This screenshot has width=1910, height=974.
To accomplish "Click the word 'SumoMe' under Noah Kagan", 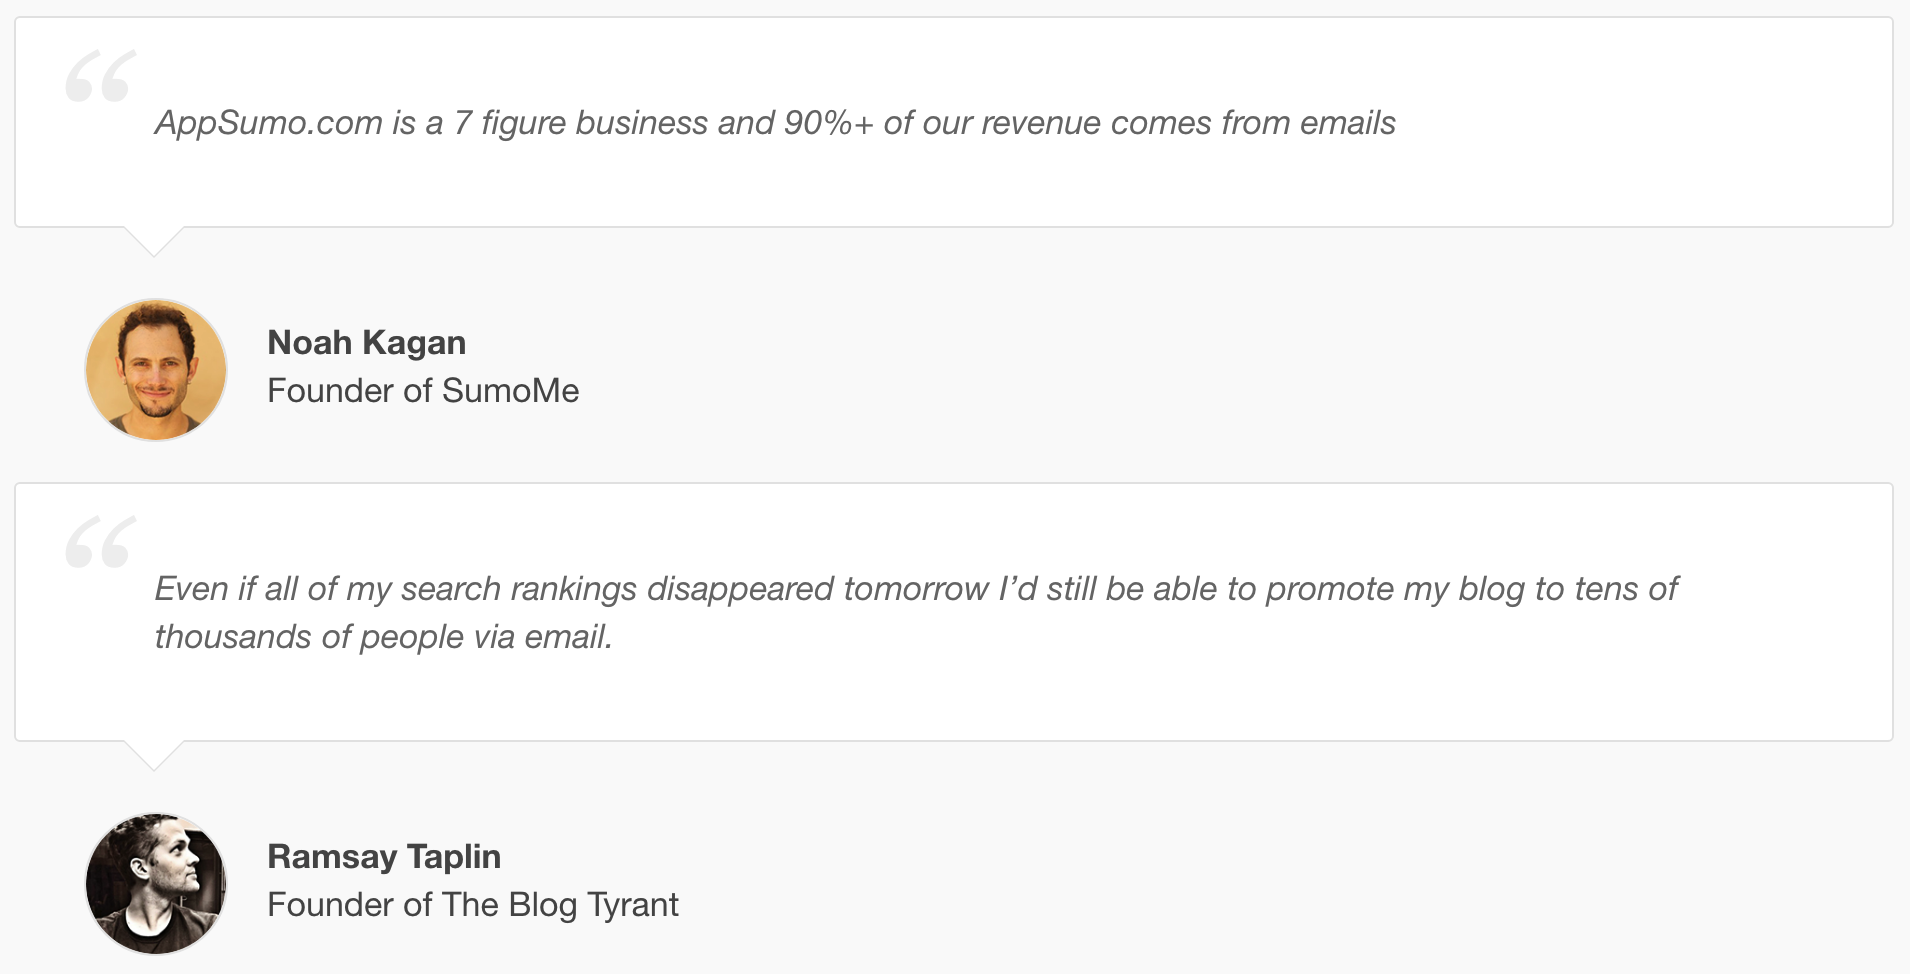I will 511,391.
